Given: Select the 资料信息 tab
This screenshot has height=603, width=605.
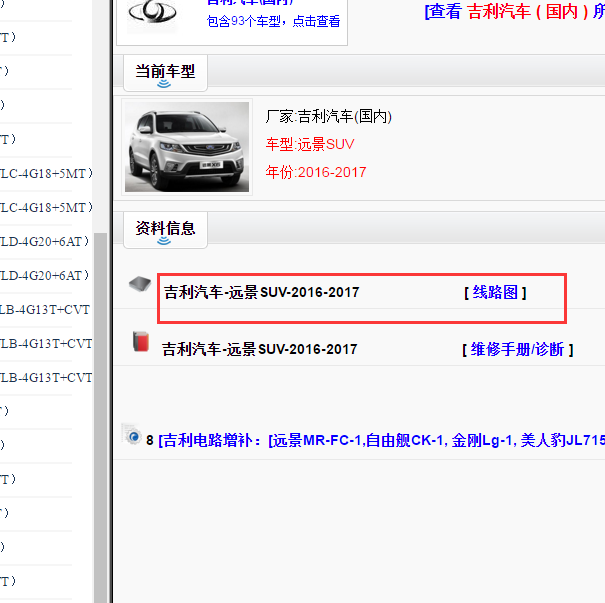Looking at the screenshot, I should (165, 230).
